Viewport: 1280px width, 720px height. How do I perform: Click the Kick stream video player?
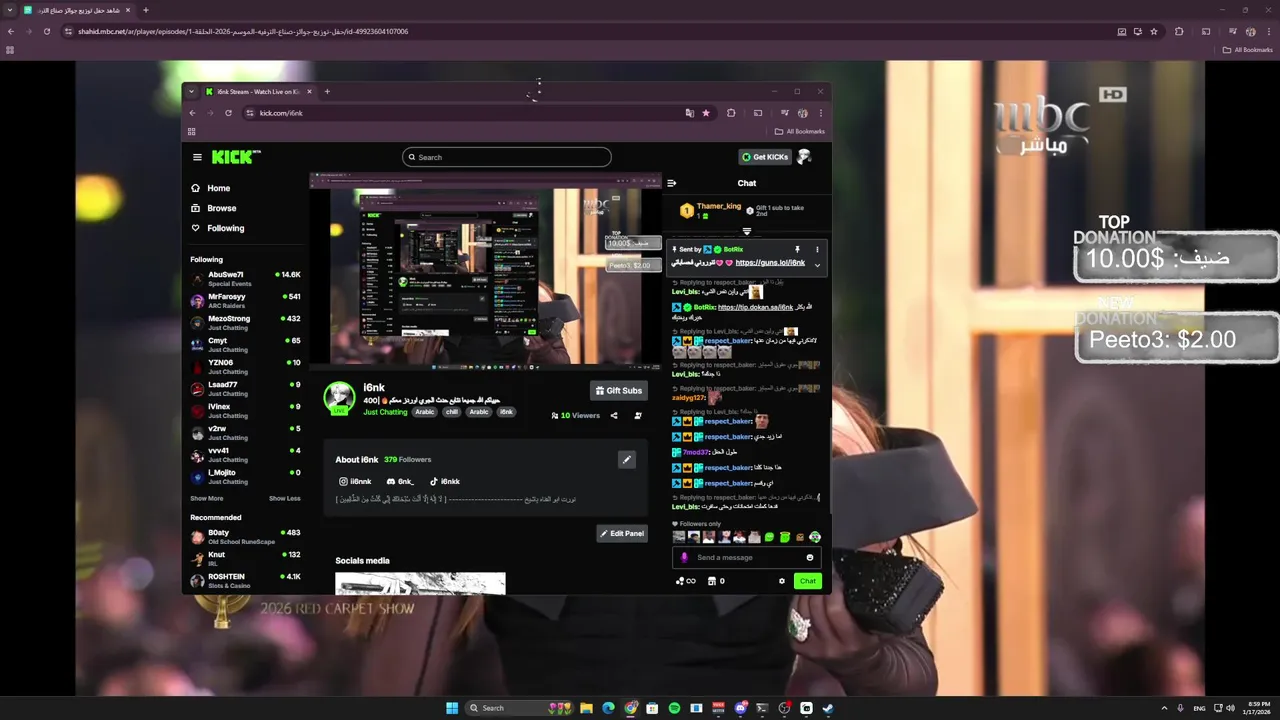485,270
